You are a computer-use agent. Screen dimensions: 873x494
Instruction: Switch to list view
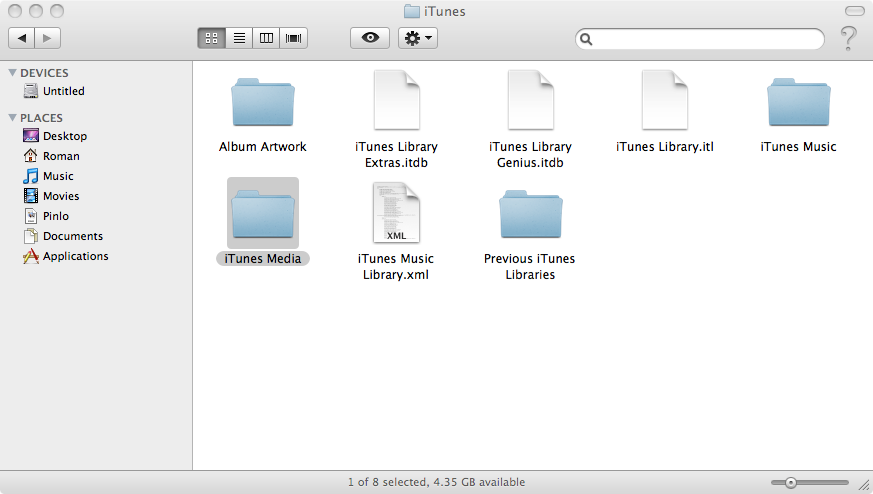tap(239, 38)
